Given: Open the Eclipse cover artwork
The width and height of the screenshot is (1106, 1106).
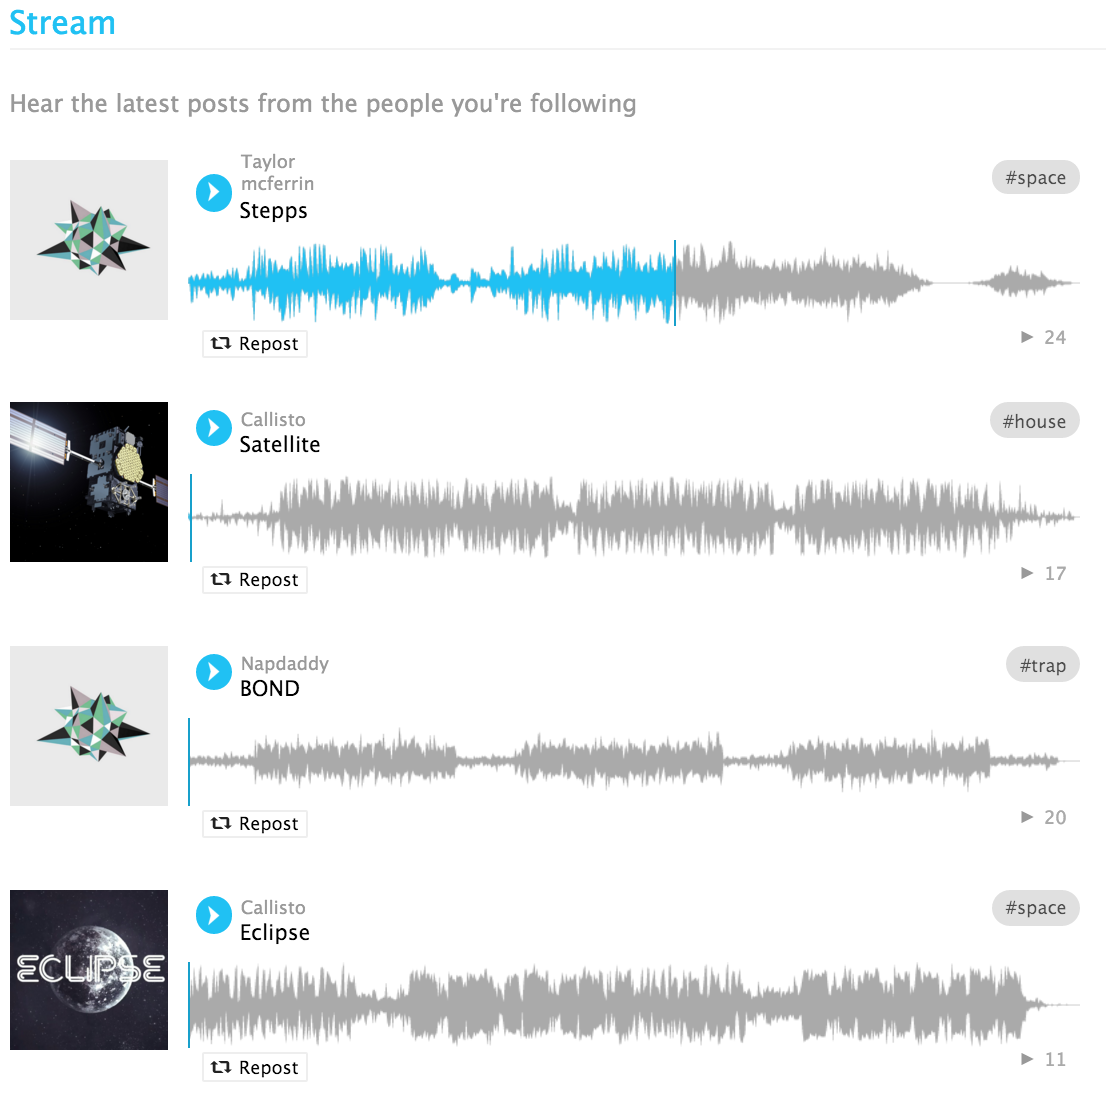Looking at the screenshot, I should tap(89, 970).
